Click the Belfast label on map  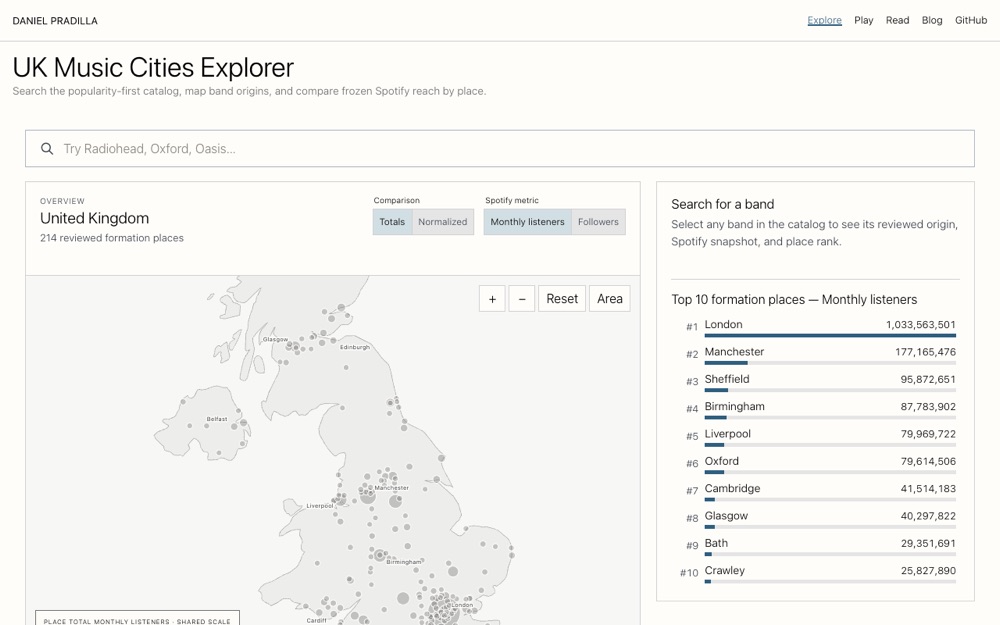pos(217,419)
